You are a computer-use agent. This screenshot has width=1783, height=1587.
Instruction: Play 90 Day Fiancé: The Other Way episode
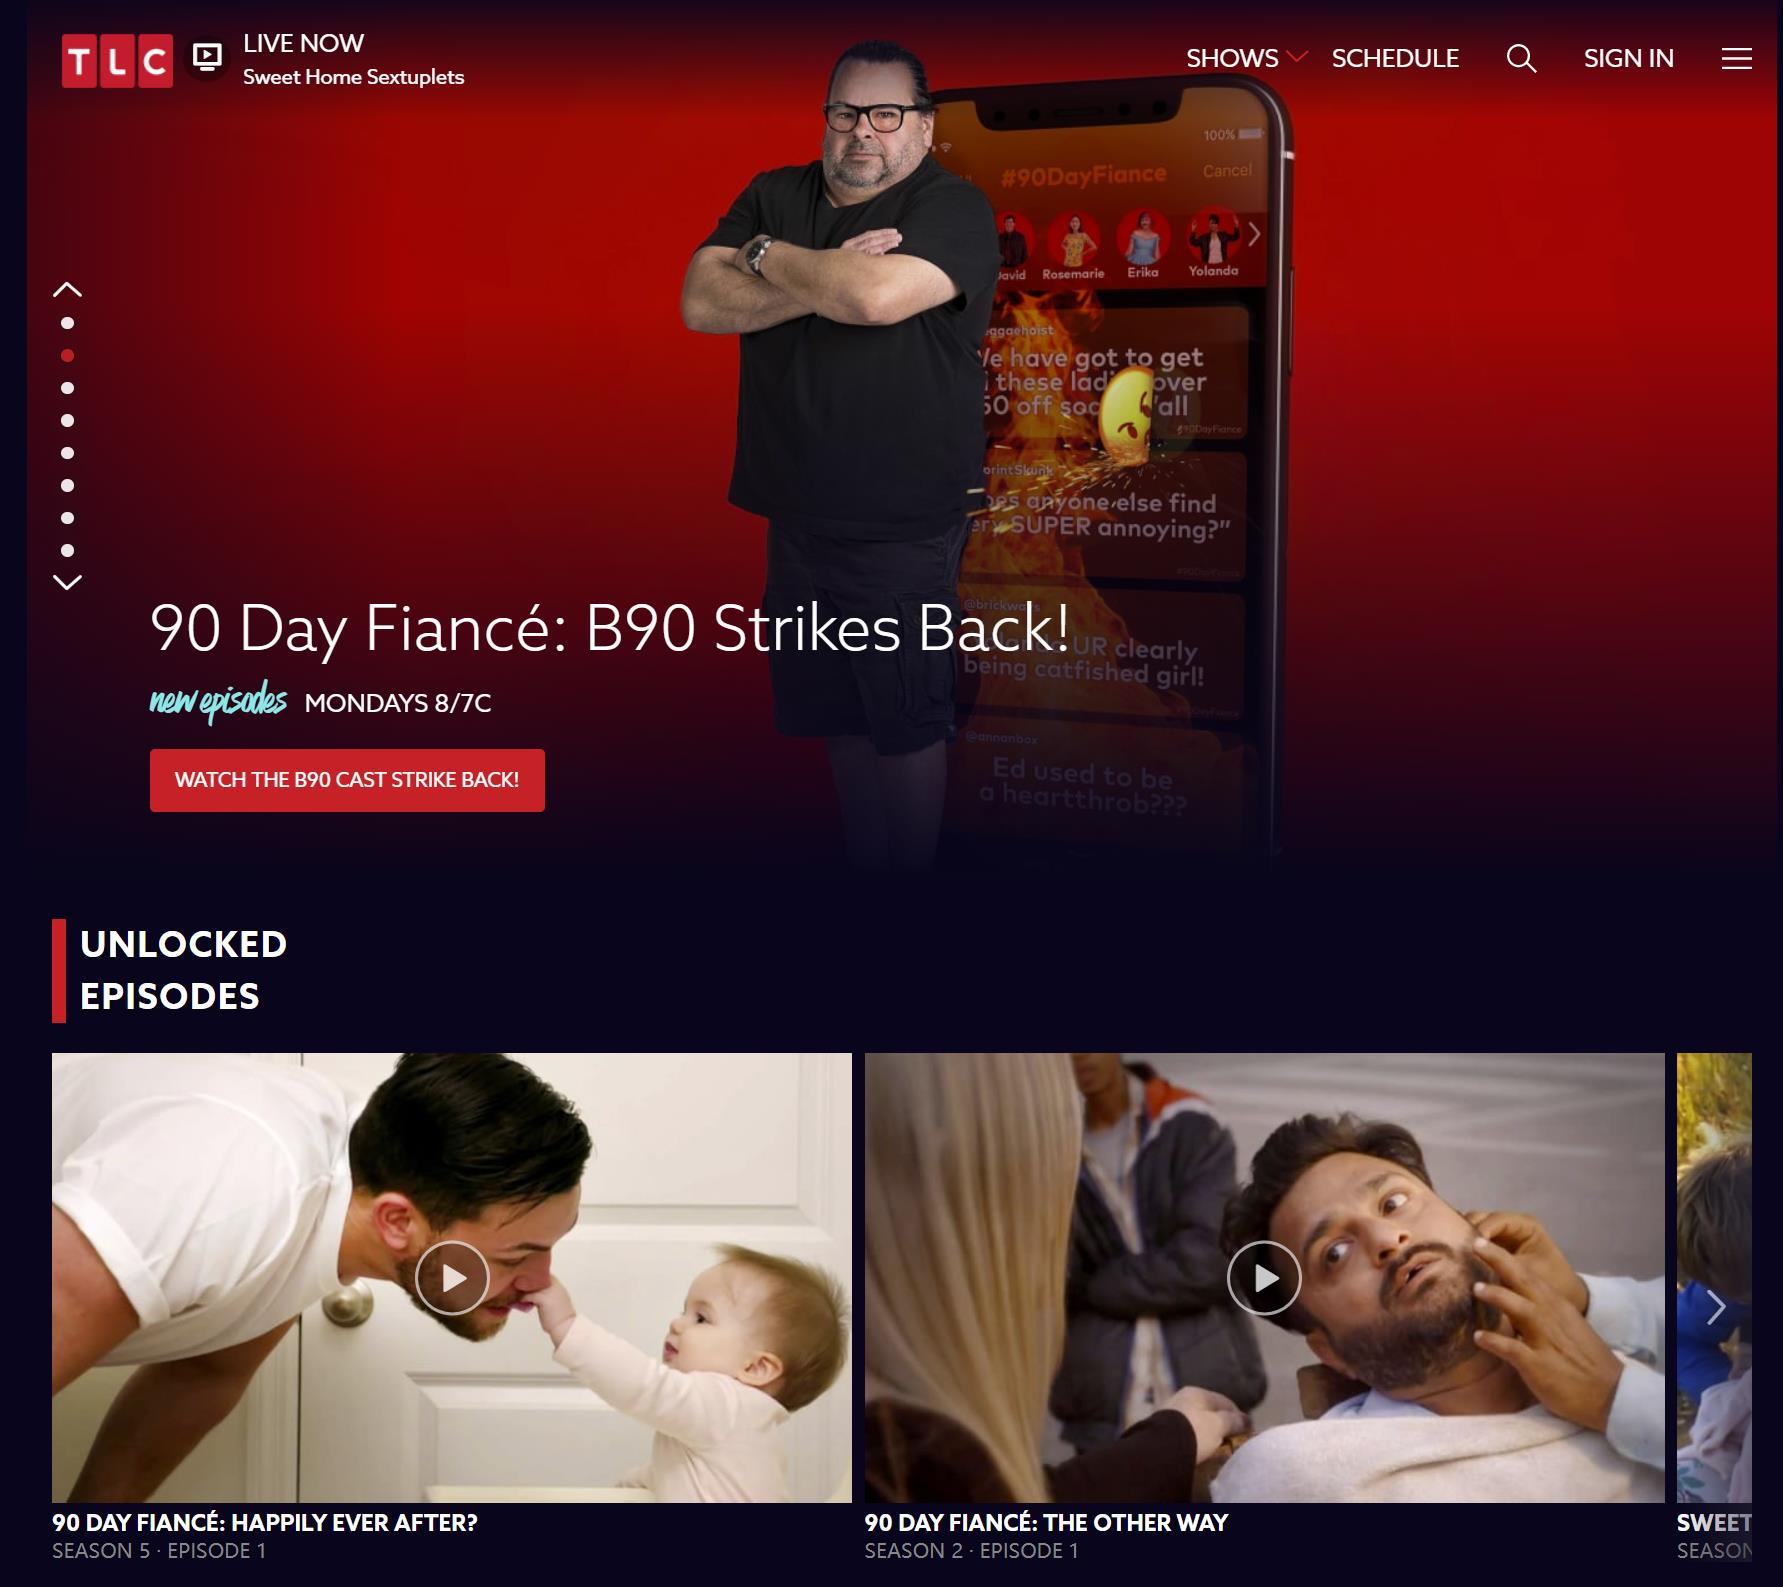[1265, 1277]
